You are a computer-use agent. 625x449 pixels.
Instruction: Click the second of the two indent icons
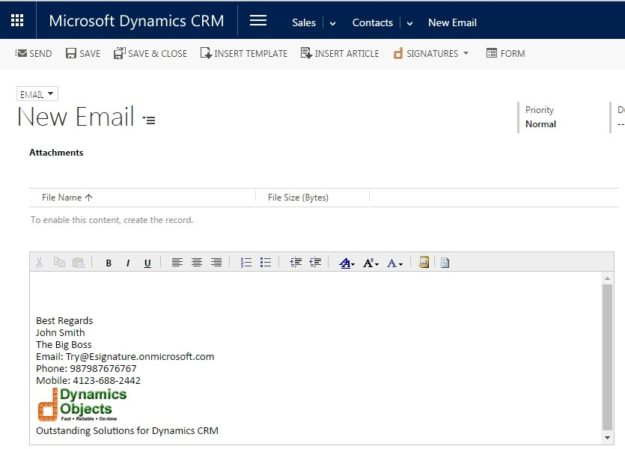[x=315, y=262]
